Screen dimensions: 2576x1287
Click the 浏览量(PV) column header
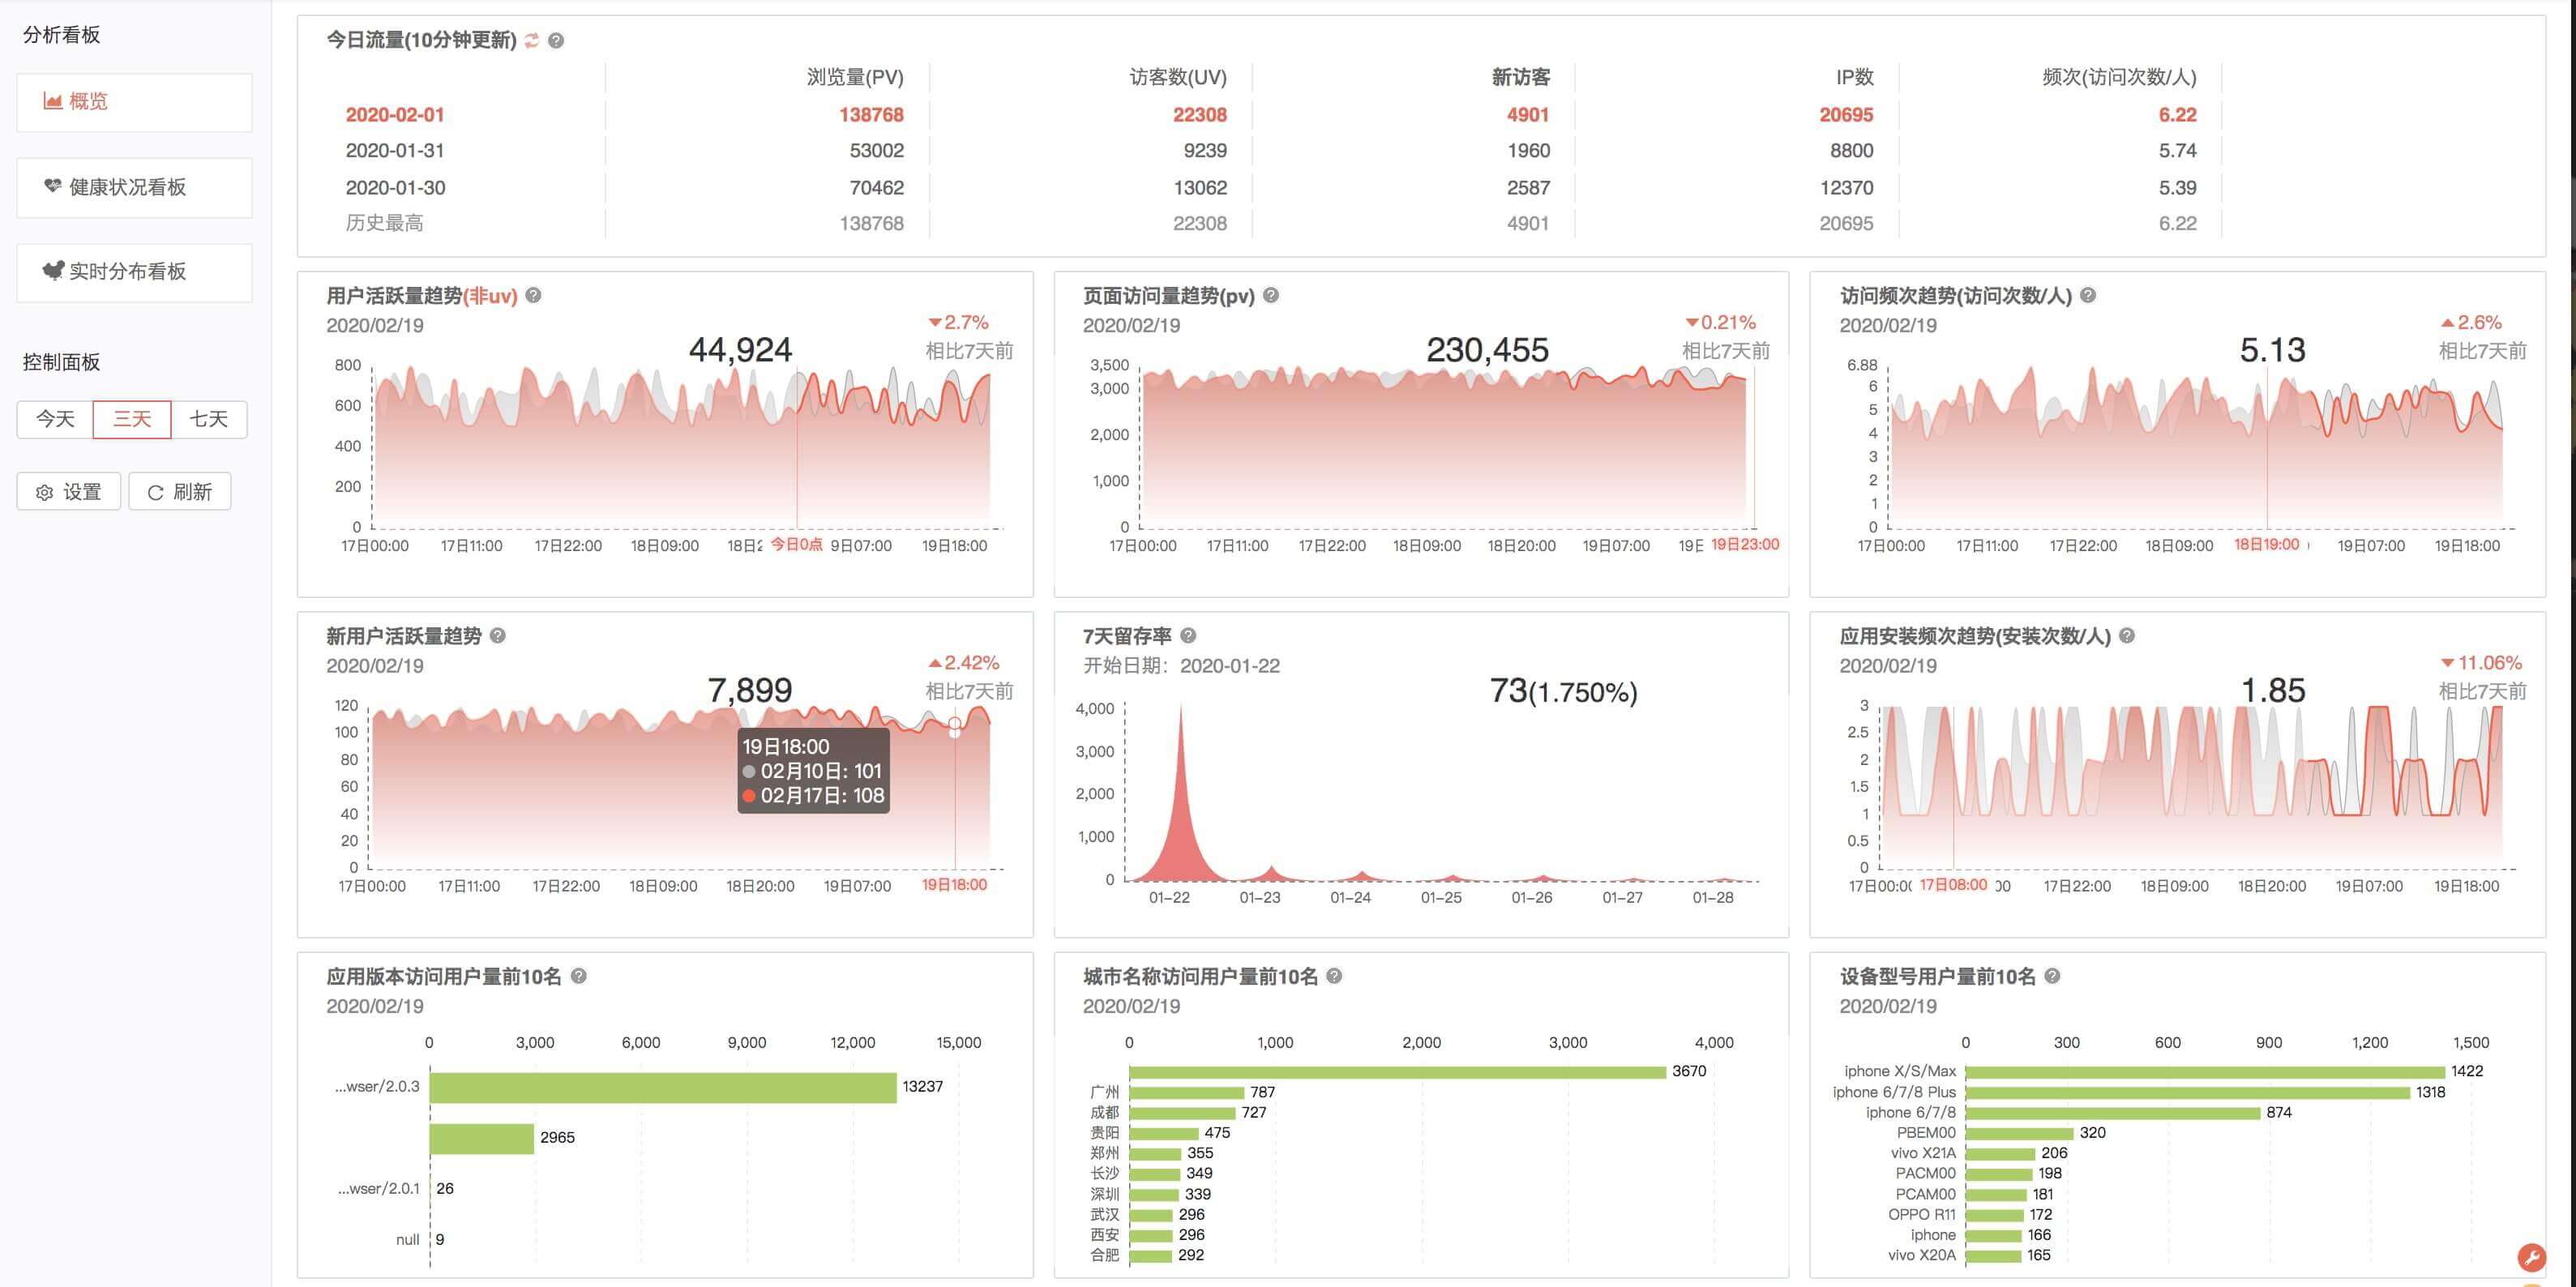pos(855,77)
